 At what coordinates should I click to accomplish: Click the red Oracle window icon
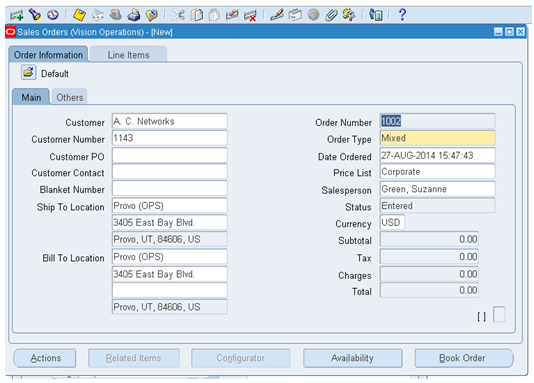[11, 32]
